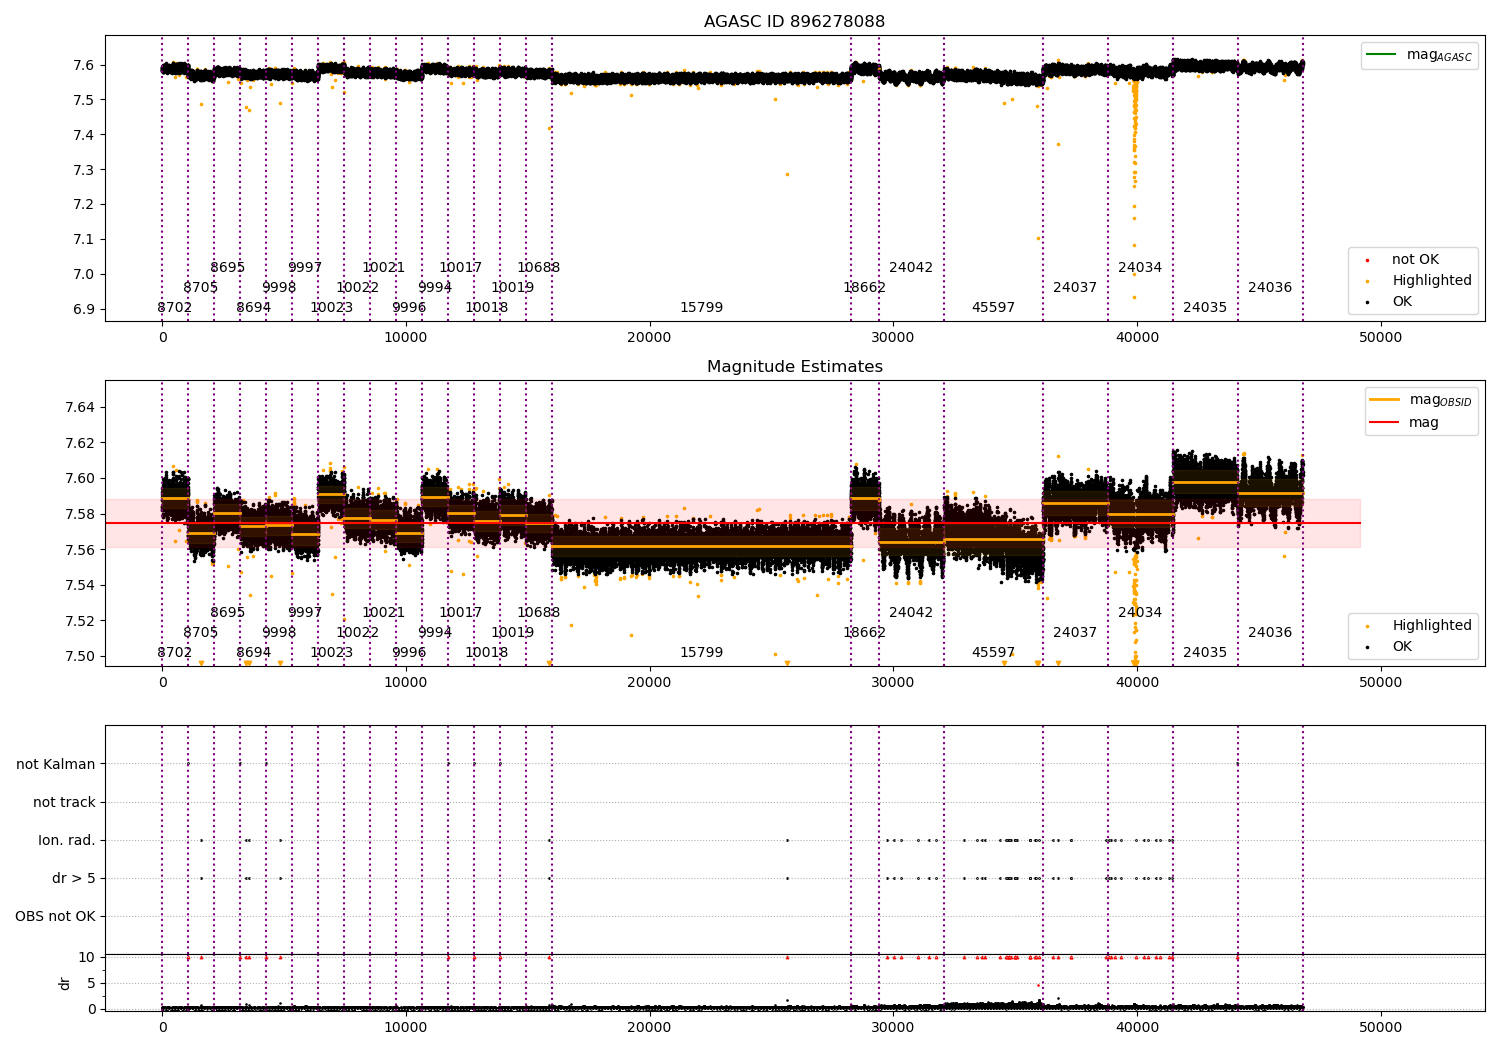Image resolution: width=1500 pixels, height=1050 pixels.
Task: Click the 'OBS not OK' axis label
Action: pyautogui.click(x=55, y=916)
